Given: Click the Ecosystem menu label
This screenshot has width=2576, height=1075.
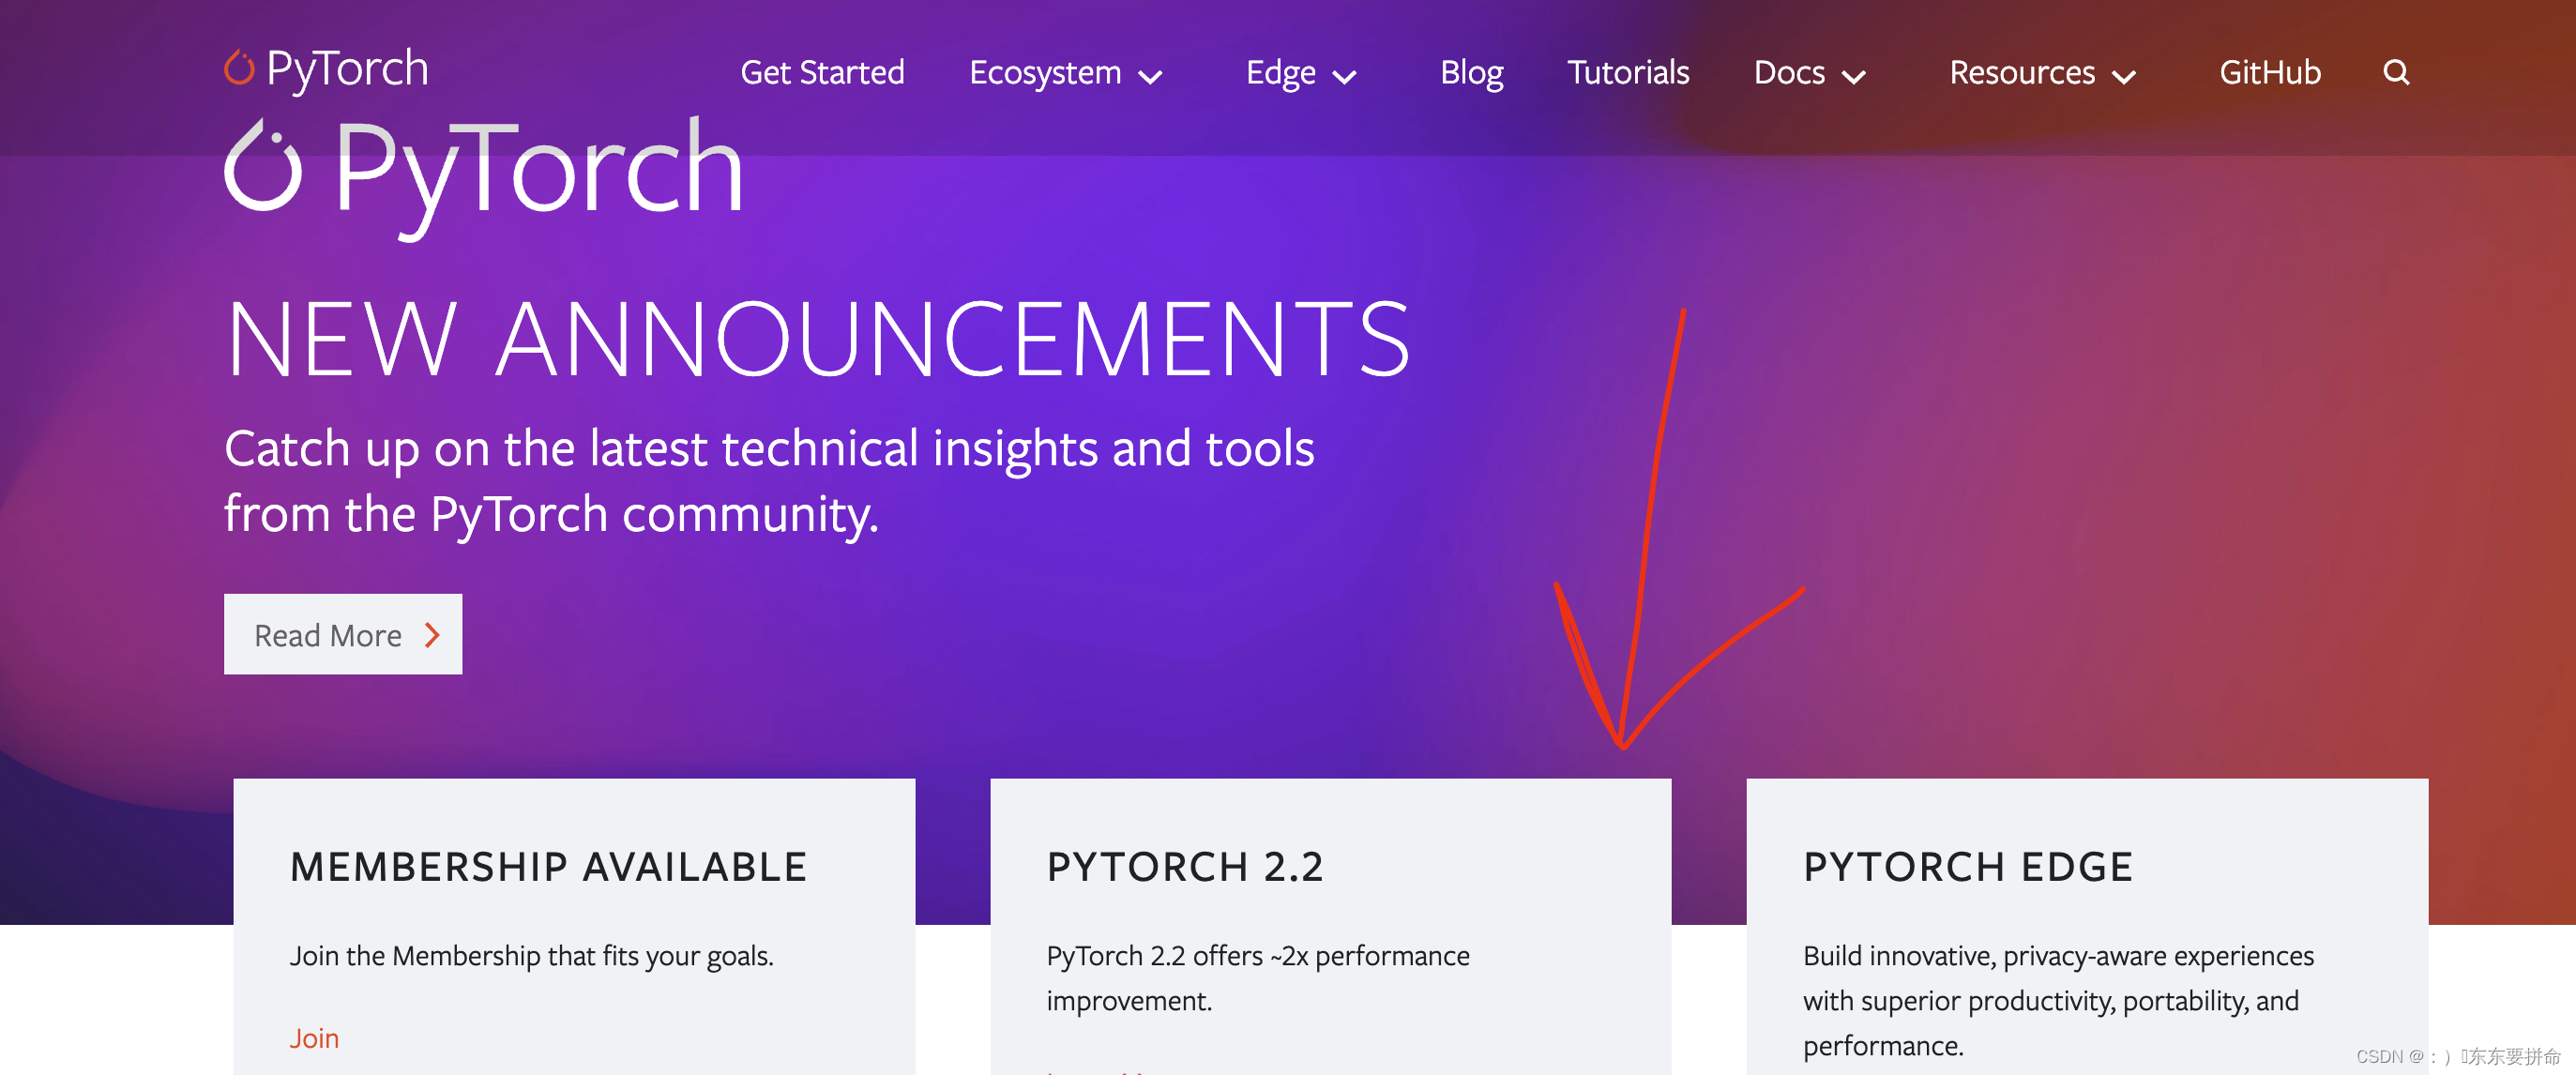Looking at the screenshot, I should 1044,72.
